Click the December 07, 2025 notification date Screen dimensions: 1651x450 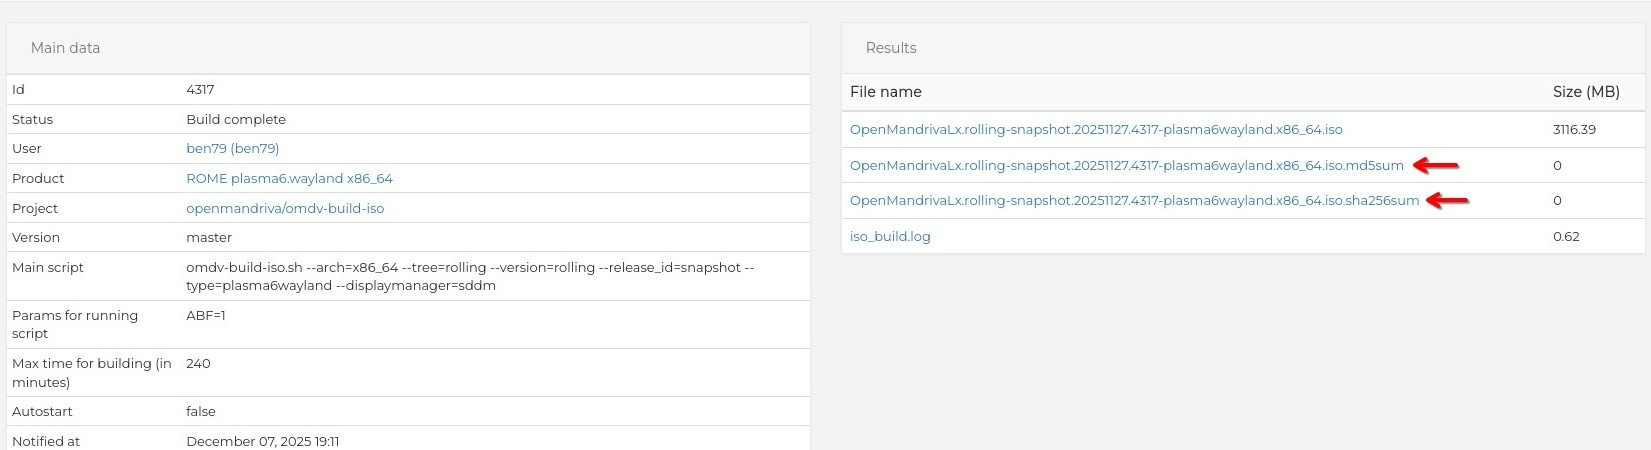262,441
